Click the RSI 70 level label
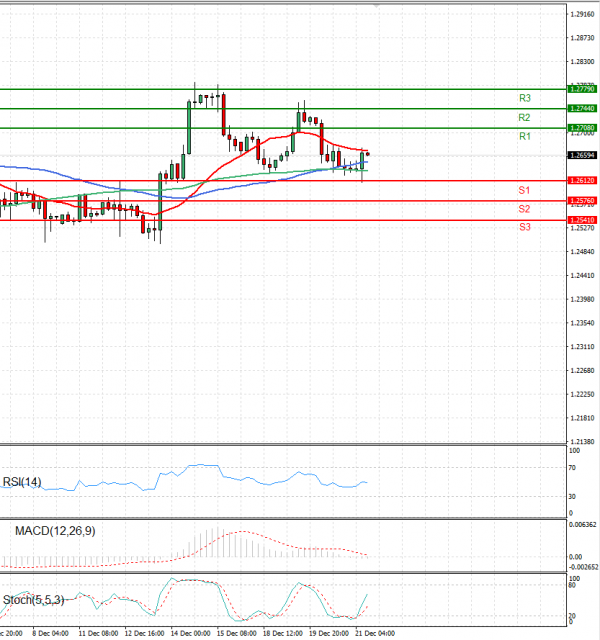Image resolution: width=600 pixels, height=640 pixels. (x=572, y=468)
